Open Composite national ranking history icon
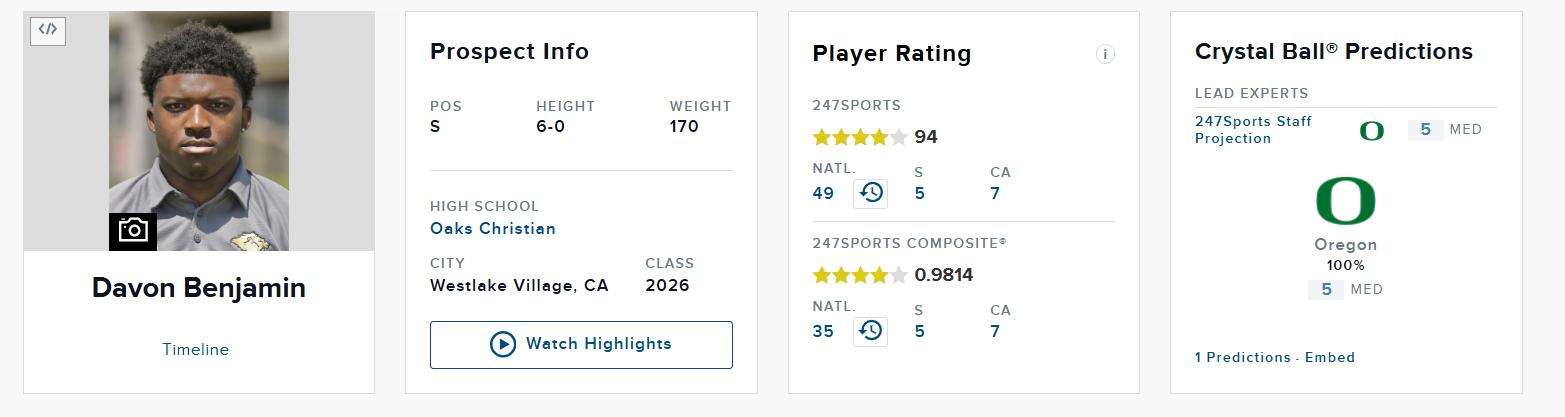 pyautogui.click(x=871, y=330)
